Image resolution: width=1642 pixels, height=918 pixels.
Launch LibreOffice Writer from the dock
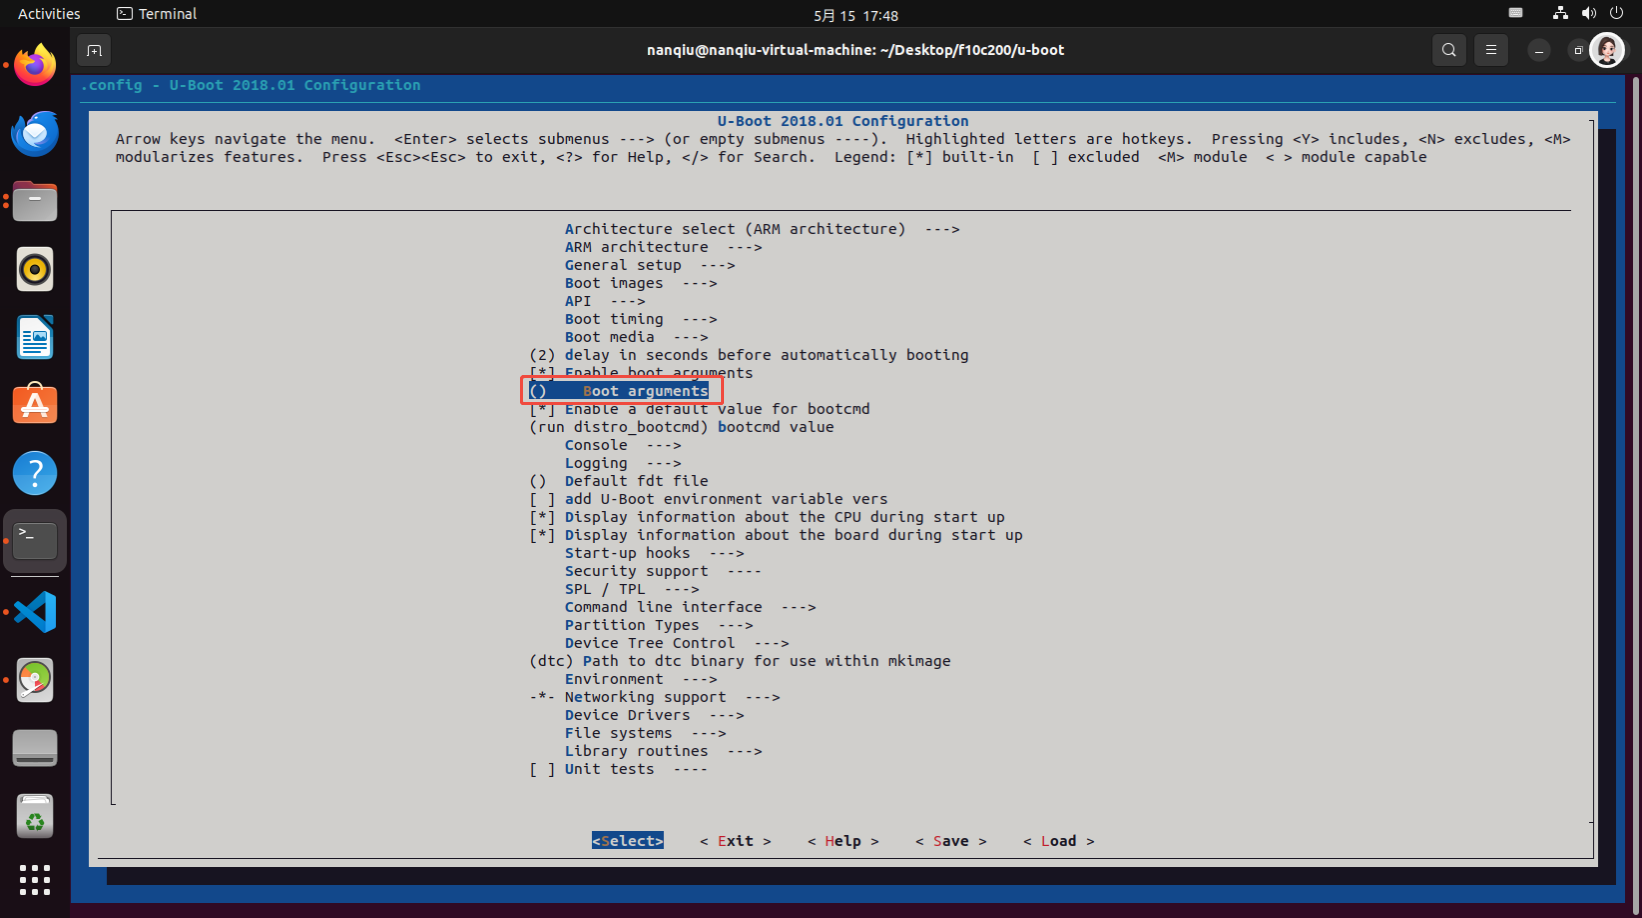pyautogui.click(x=35, y=337)
